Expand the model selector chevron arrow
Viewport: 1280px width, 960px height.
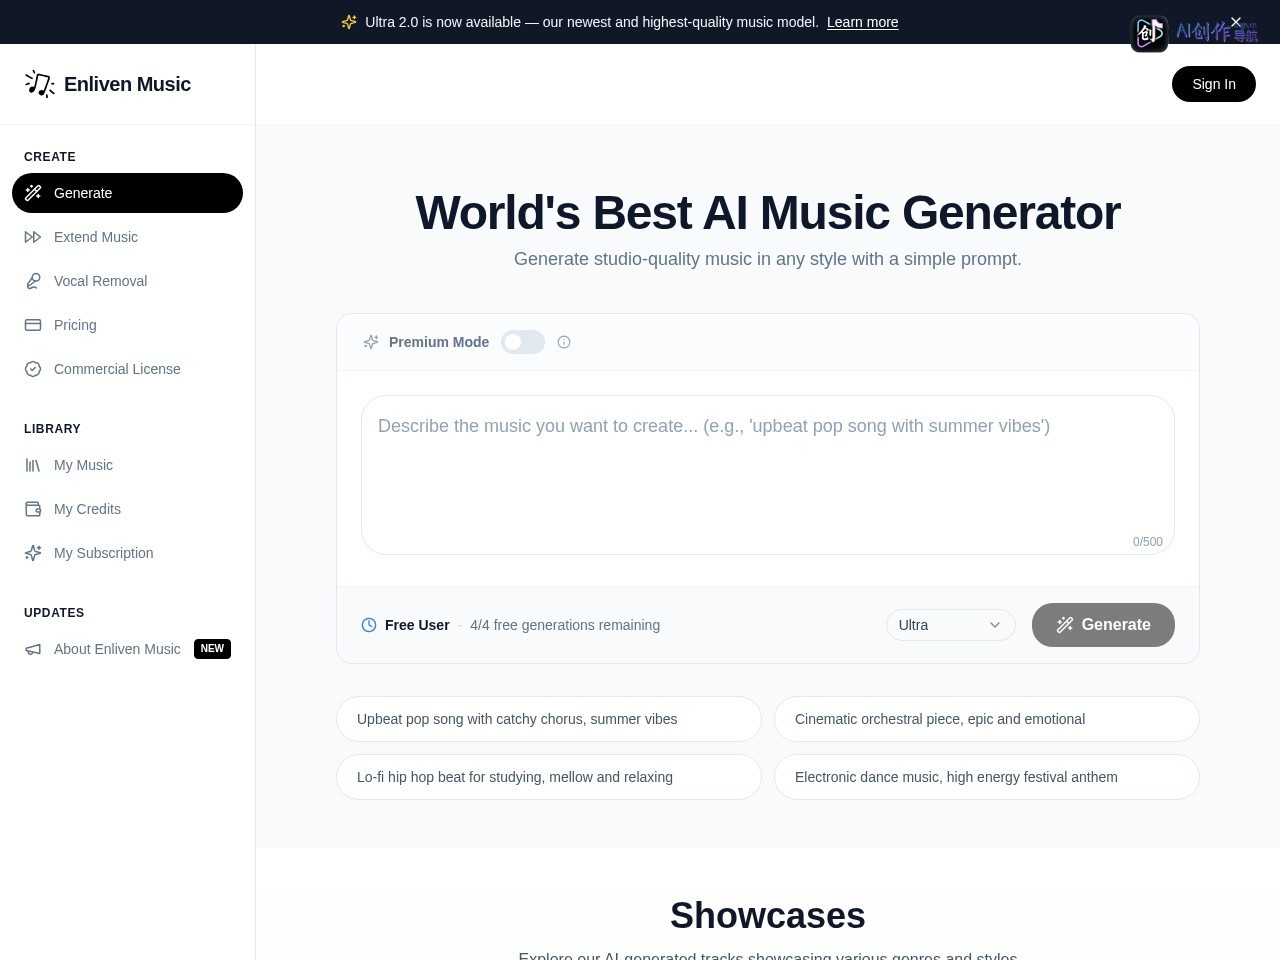coord(995,625)
